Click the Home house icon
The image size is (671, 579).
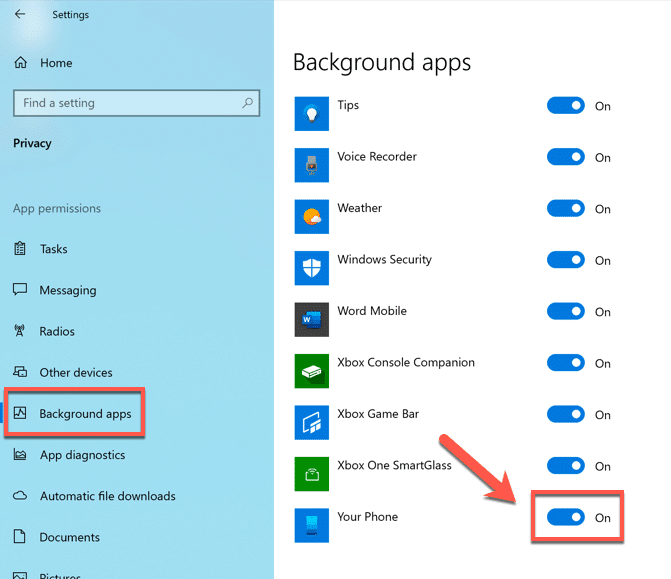pyautogui.click(x=21, y=62)
